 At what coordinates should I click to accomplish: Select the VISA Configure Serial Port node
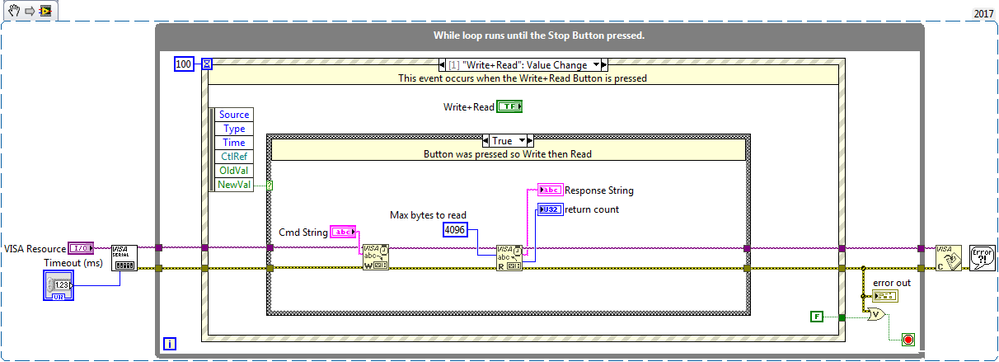124,257
